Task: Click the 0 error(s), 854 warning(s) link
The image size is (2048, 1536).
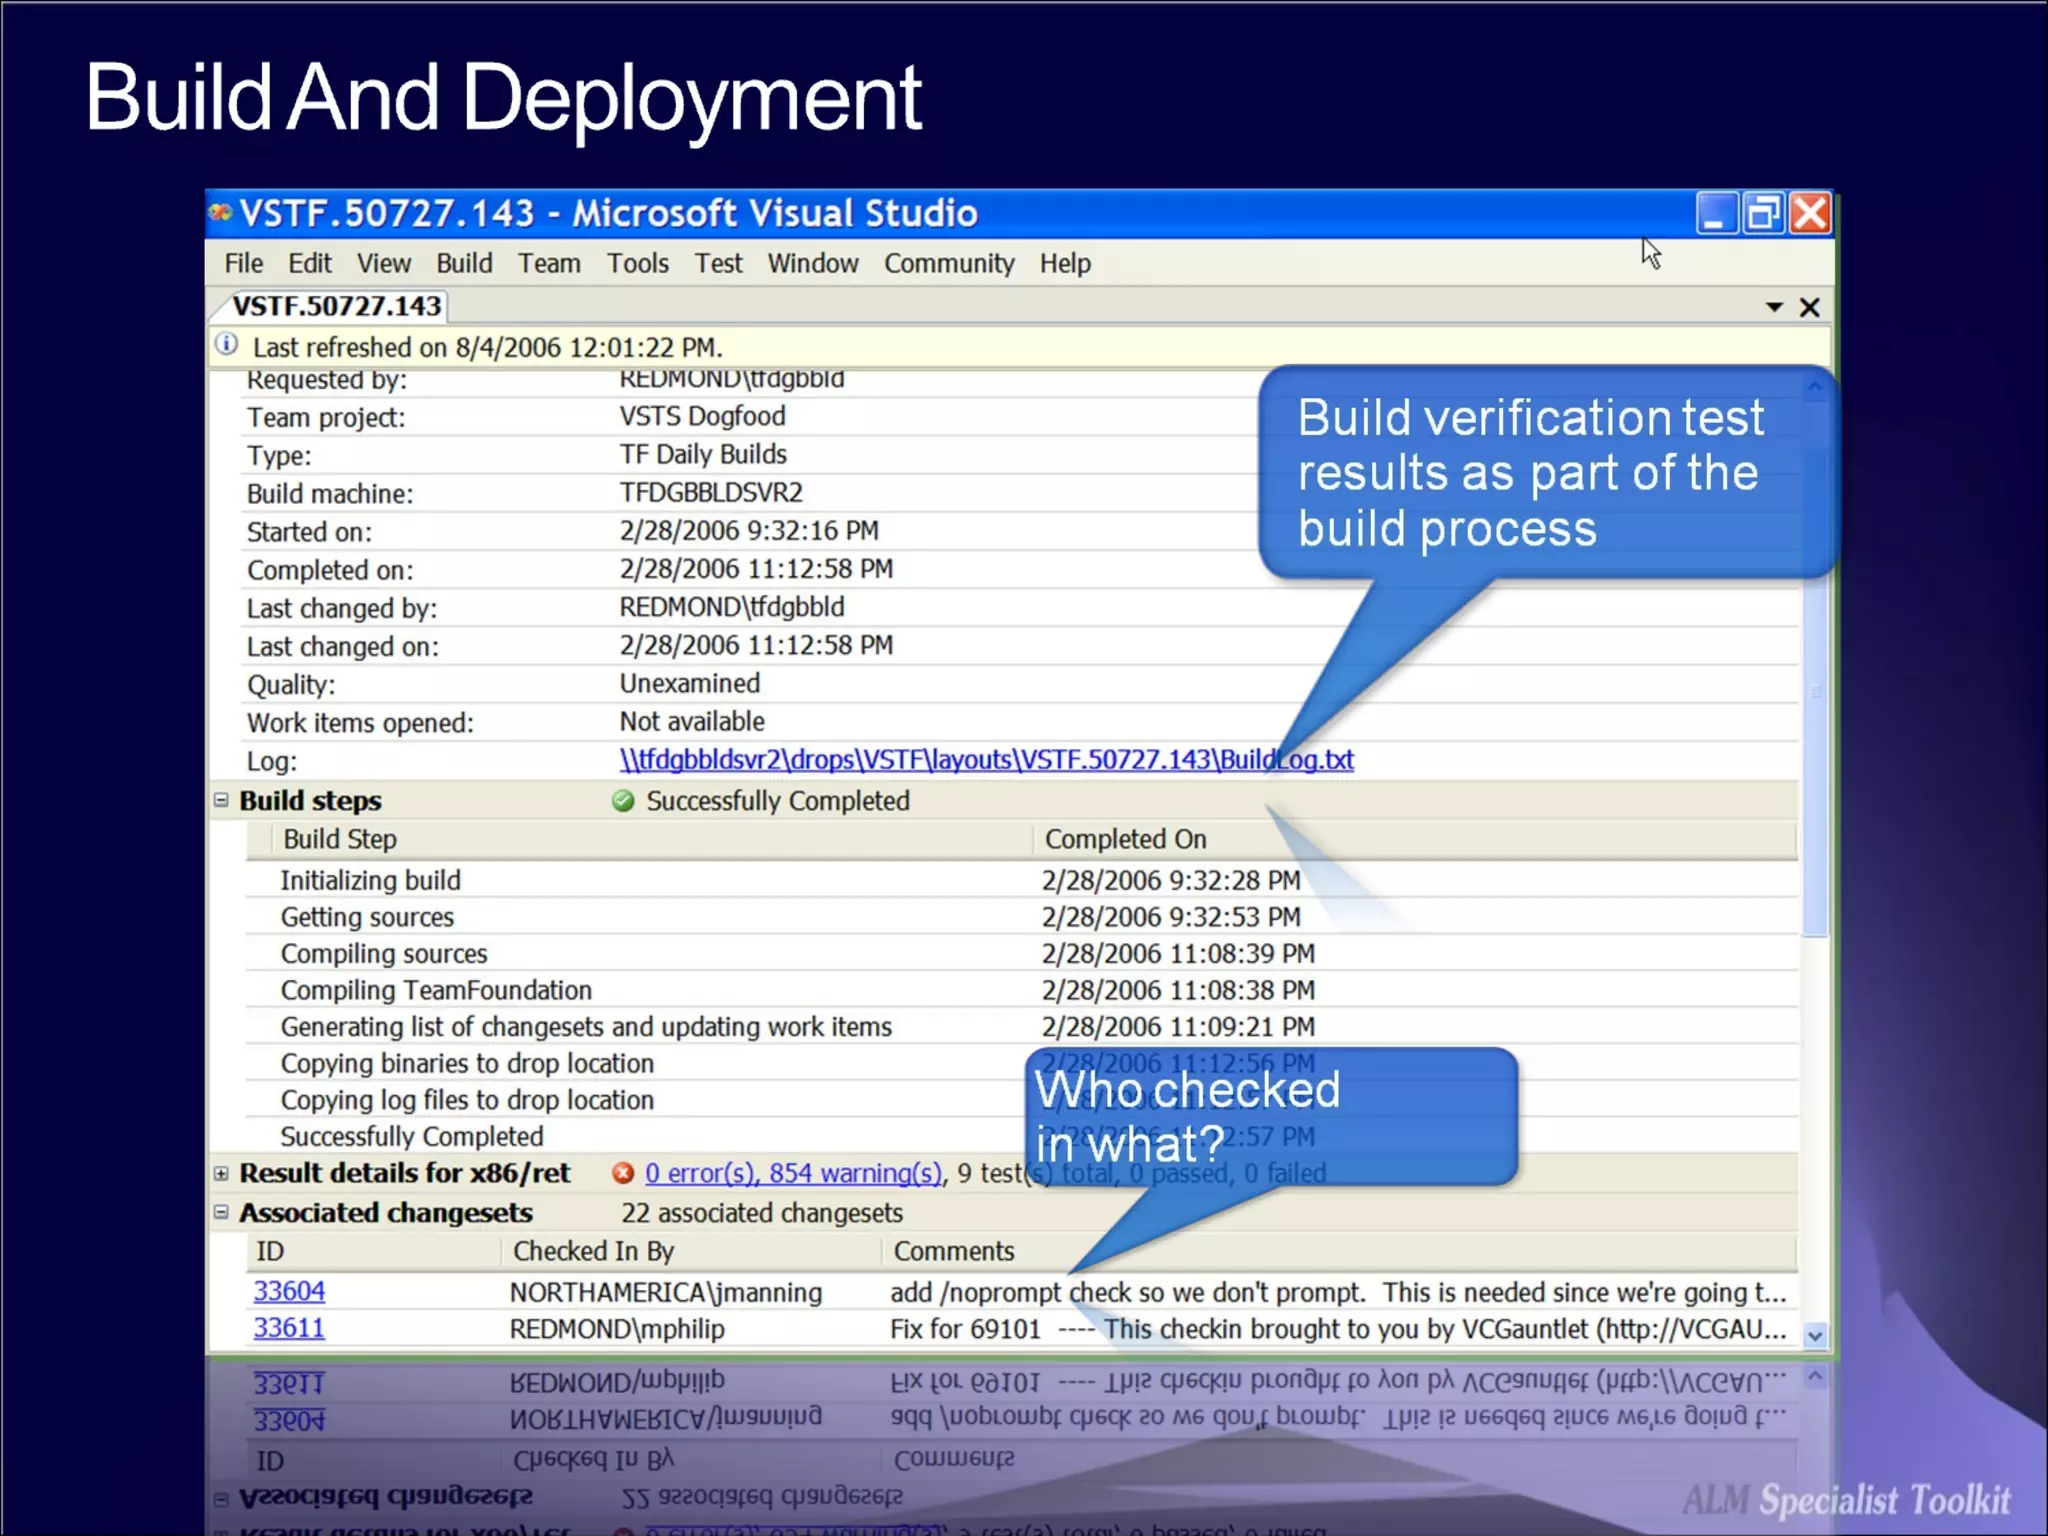Action: coord(793,1173)
